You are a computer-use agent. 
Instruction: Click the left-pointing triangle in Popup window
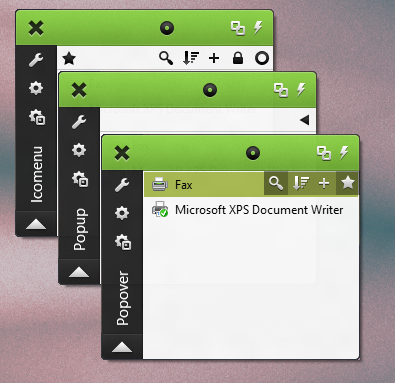point(304,120)
